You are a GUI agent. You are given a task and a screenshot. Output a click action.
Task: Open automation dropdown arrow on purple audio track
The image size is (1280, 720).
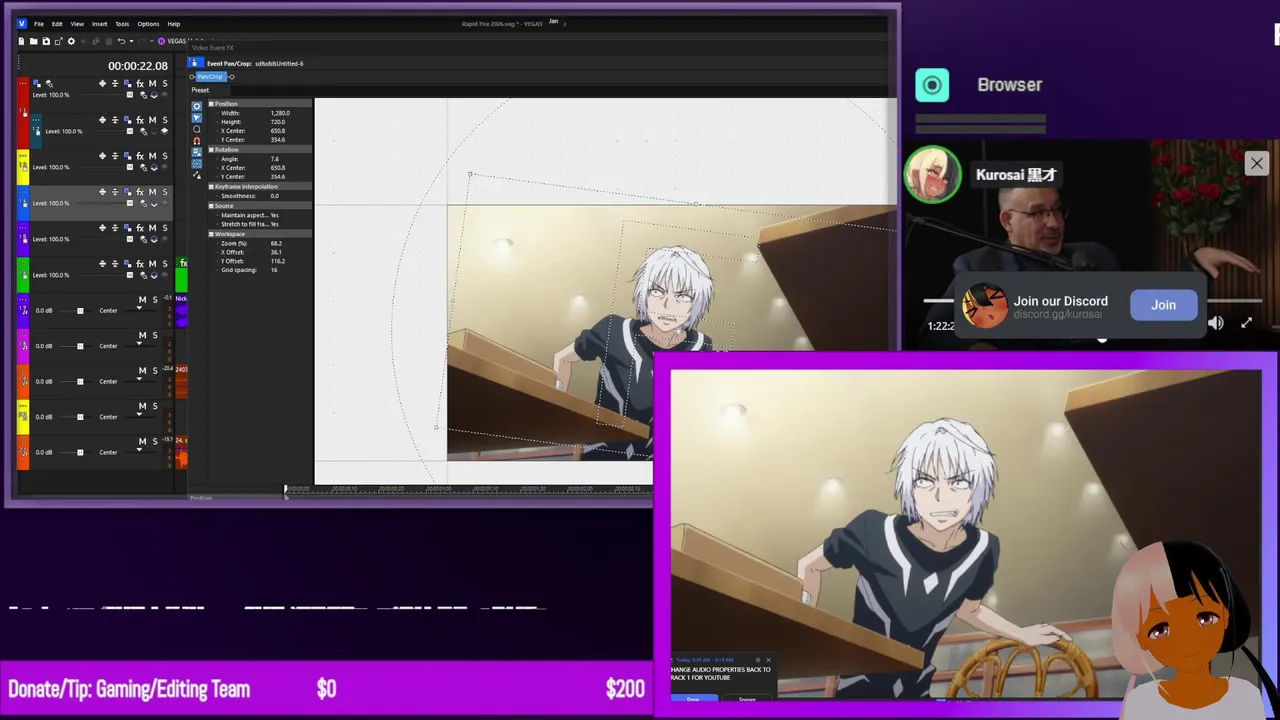pos(139,308)
